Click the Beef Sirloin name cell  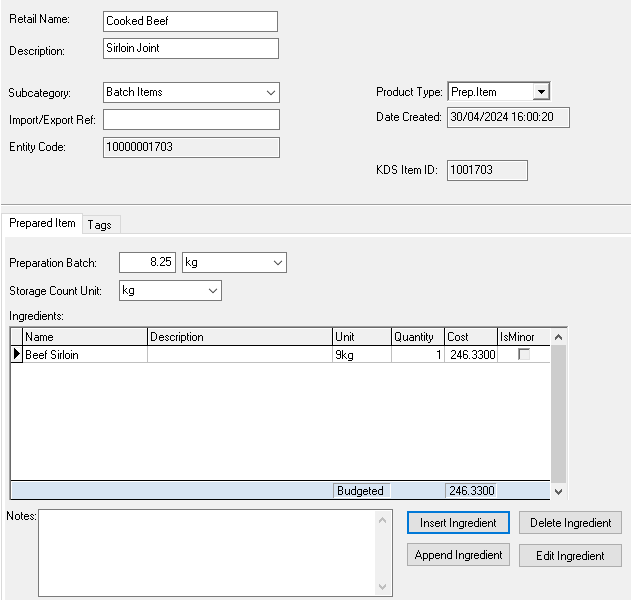pyautogui.click(x=84, y=355)
